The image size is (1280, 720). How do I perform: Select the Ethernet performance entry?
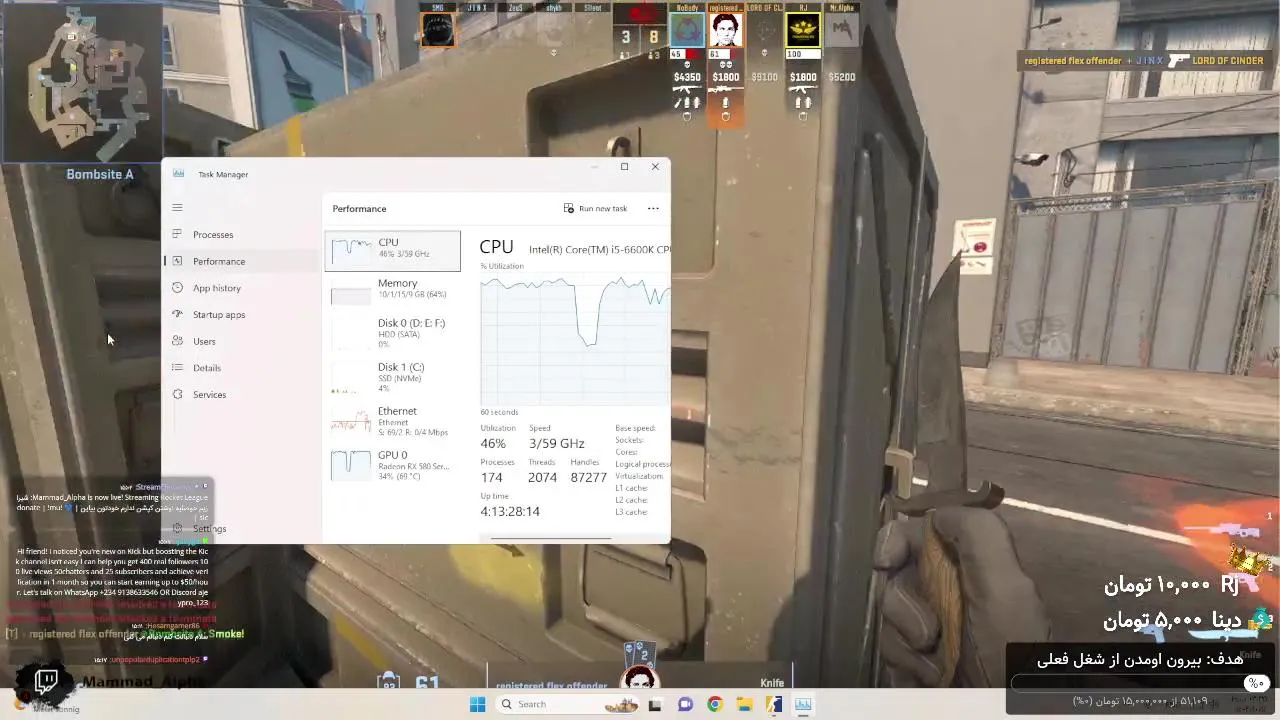(x=393, y=421)
